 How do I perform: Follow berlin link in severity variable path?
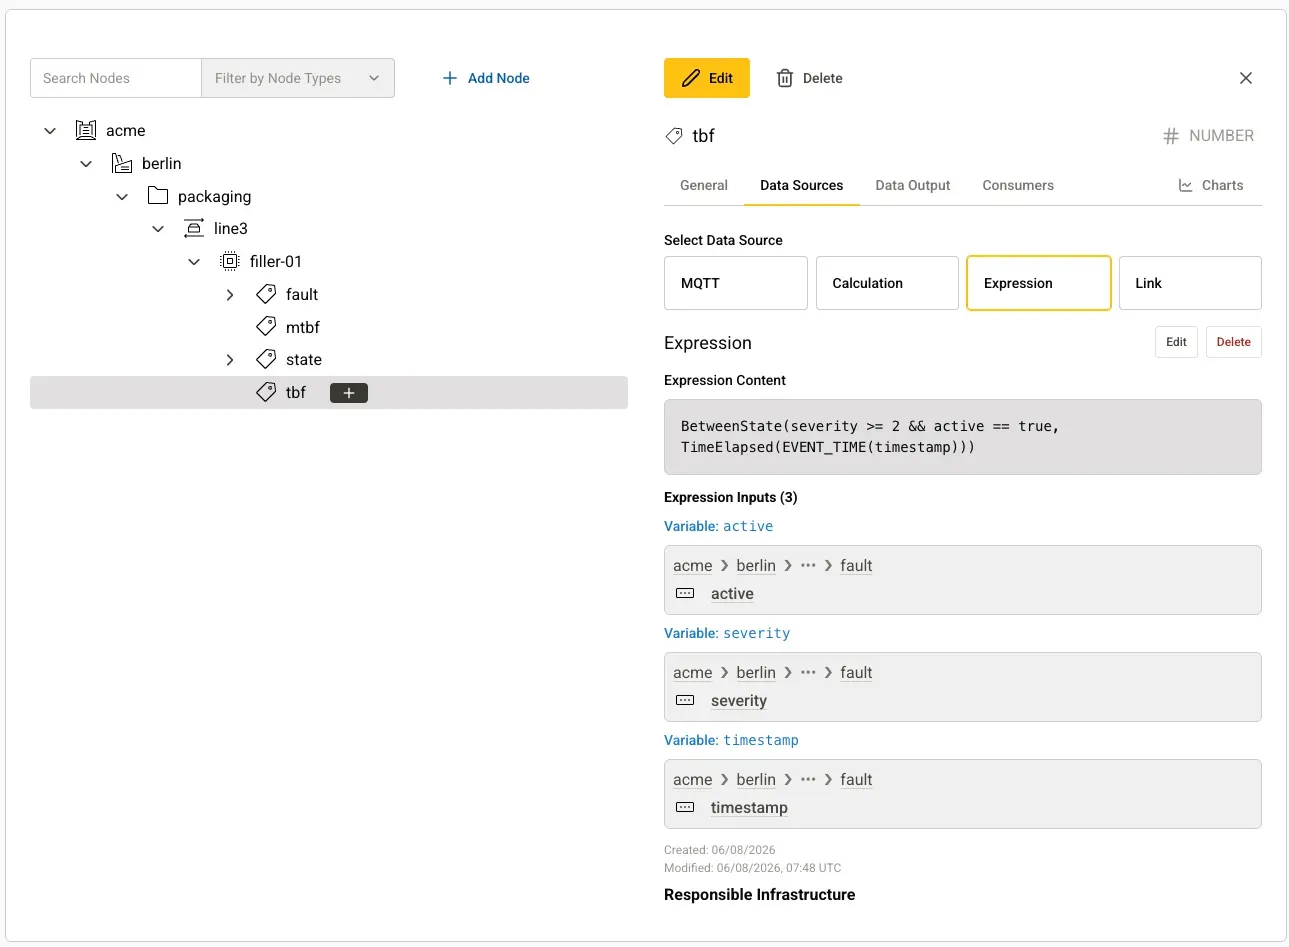coord(756,673)
